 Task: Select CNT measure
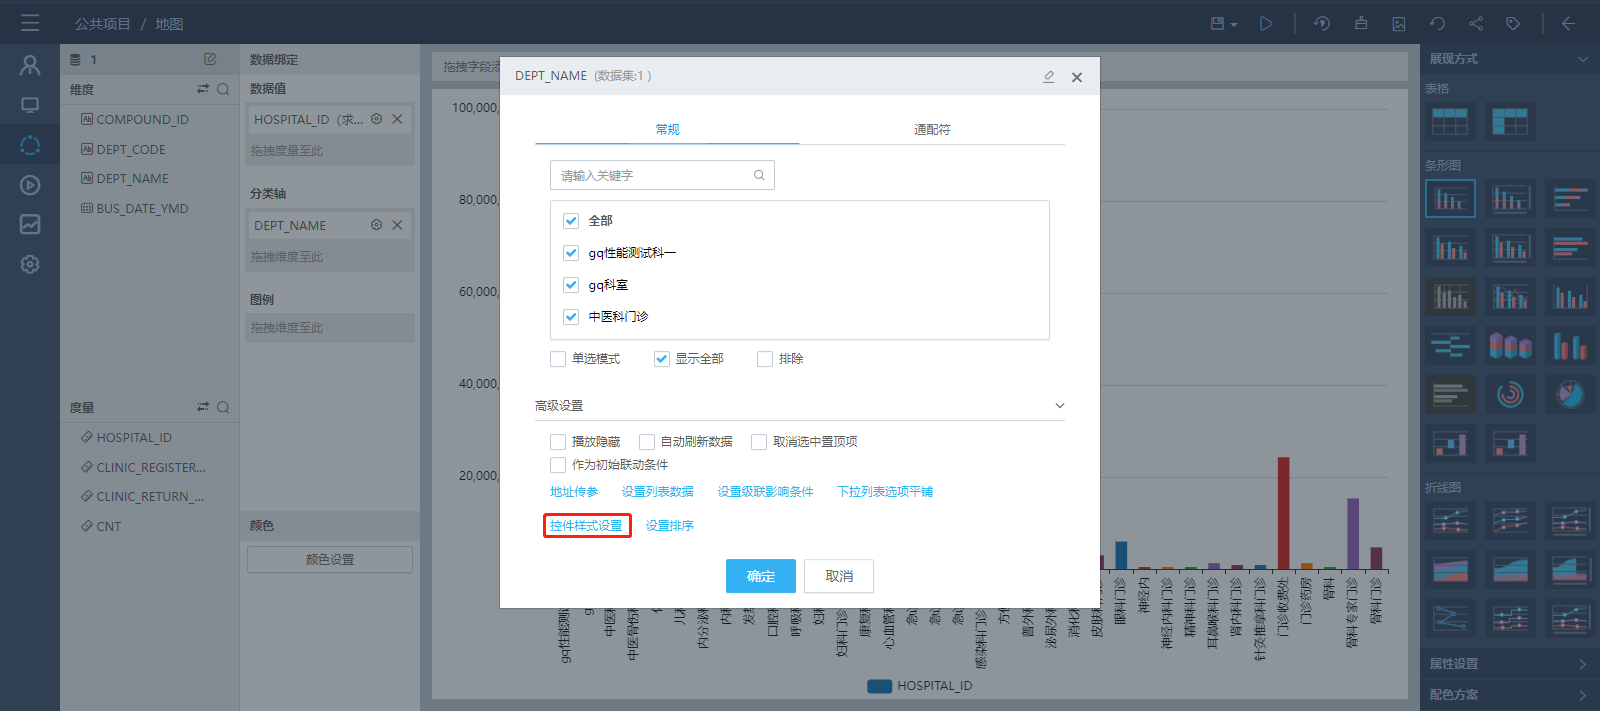coord(108,527)
